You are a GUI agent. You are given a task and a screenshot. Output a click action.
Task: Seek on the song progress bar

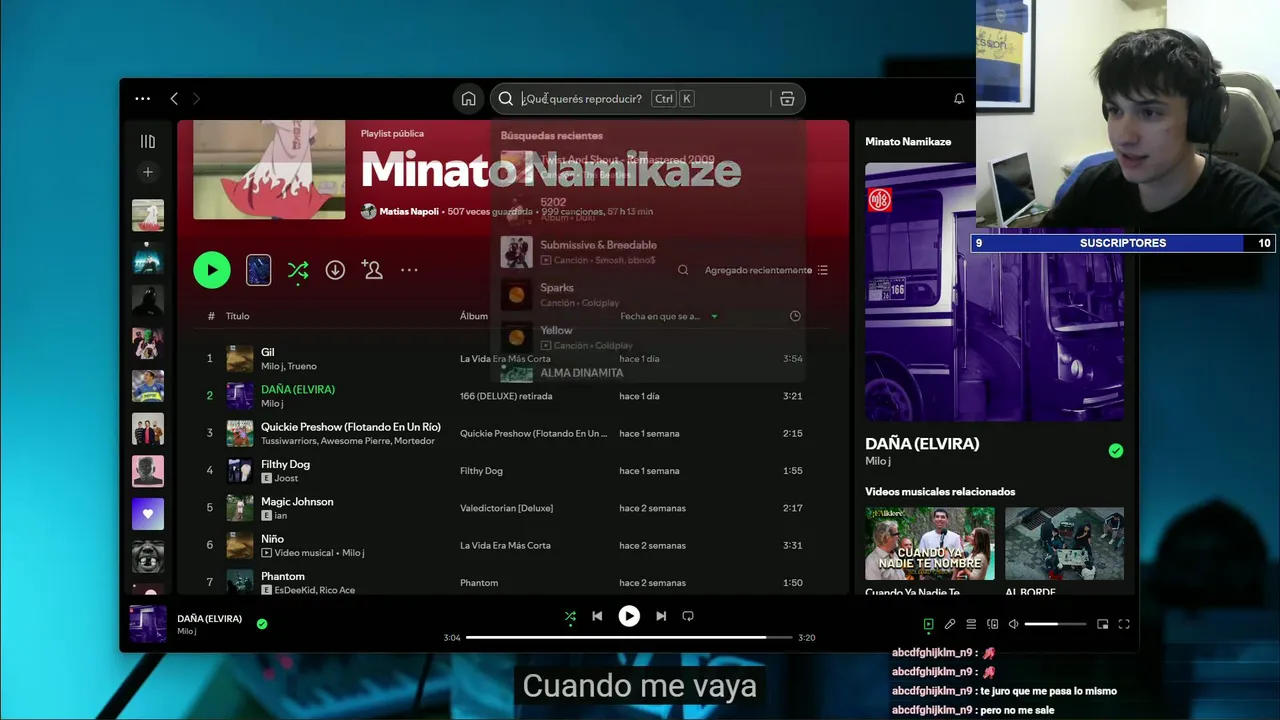coord(629,637)
